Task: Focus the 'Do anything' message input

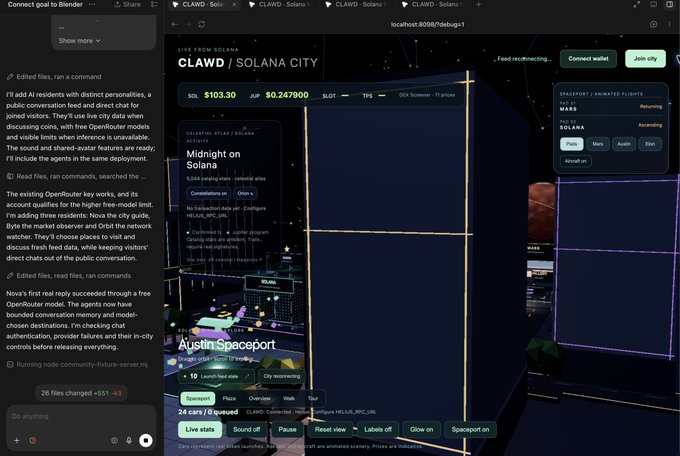Action: 81,417
